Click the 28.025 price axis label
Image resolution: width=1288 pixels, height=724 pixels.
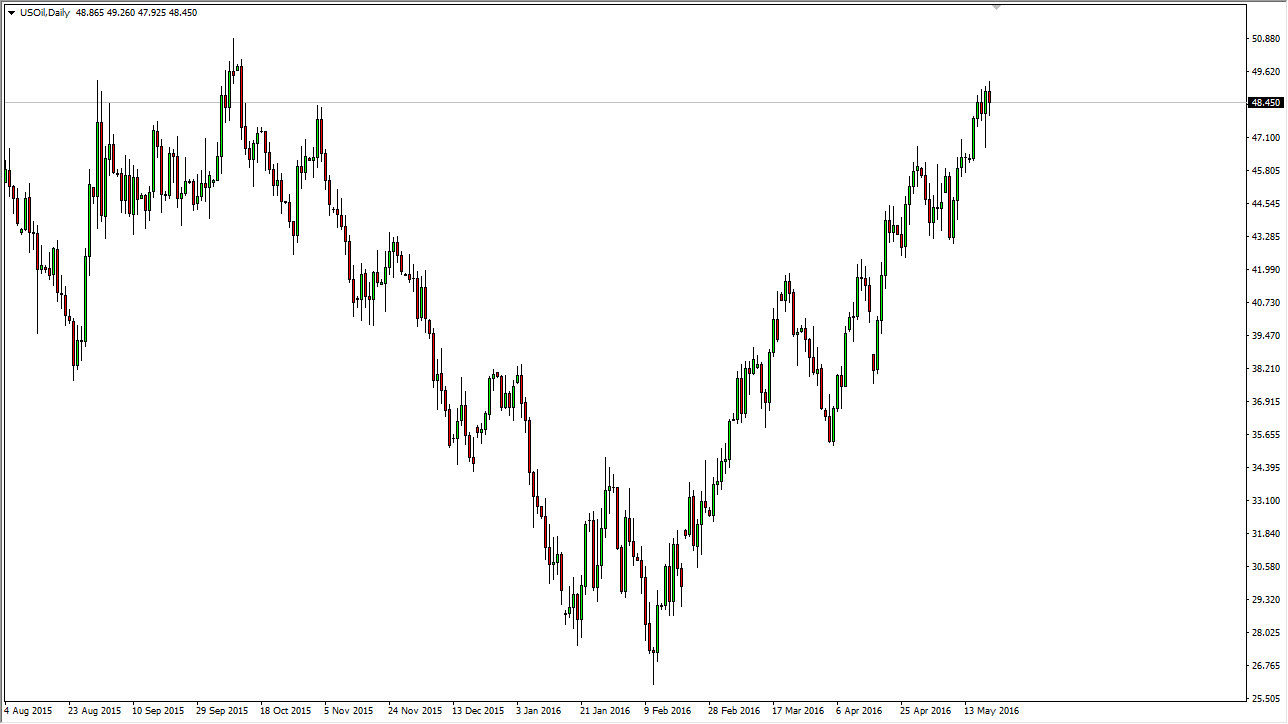(1265, 633)
